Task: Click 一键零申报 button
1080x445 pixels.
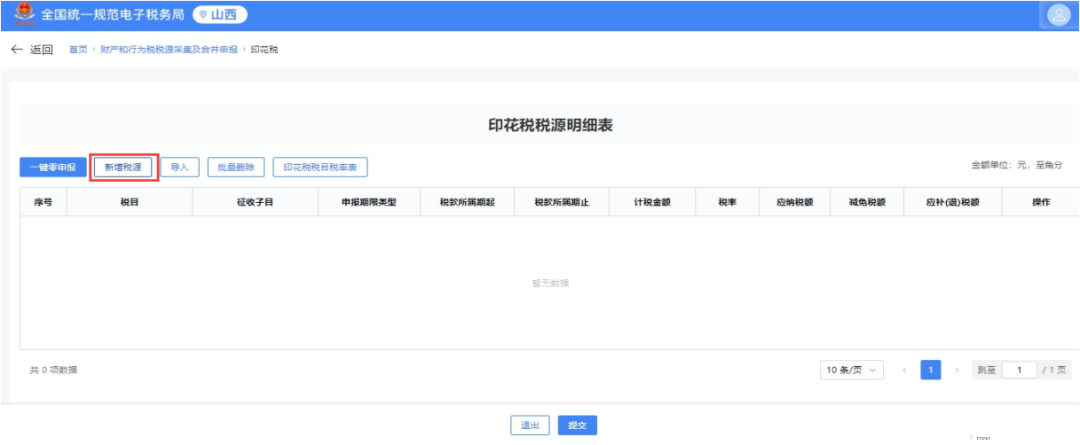Action: [53, 167]
